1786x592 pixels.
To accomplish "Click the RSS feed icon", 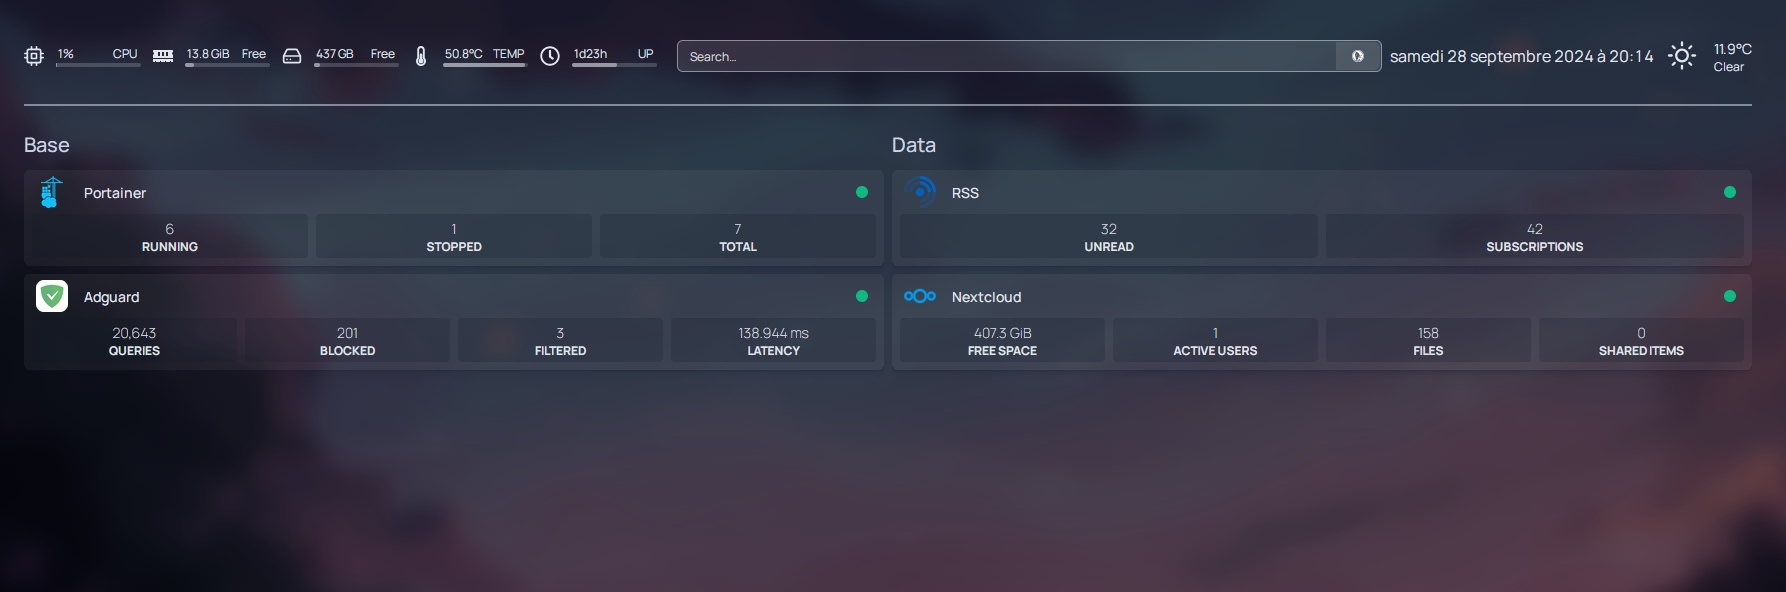I will [920, 192].
